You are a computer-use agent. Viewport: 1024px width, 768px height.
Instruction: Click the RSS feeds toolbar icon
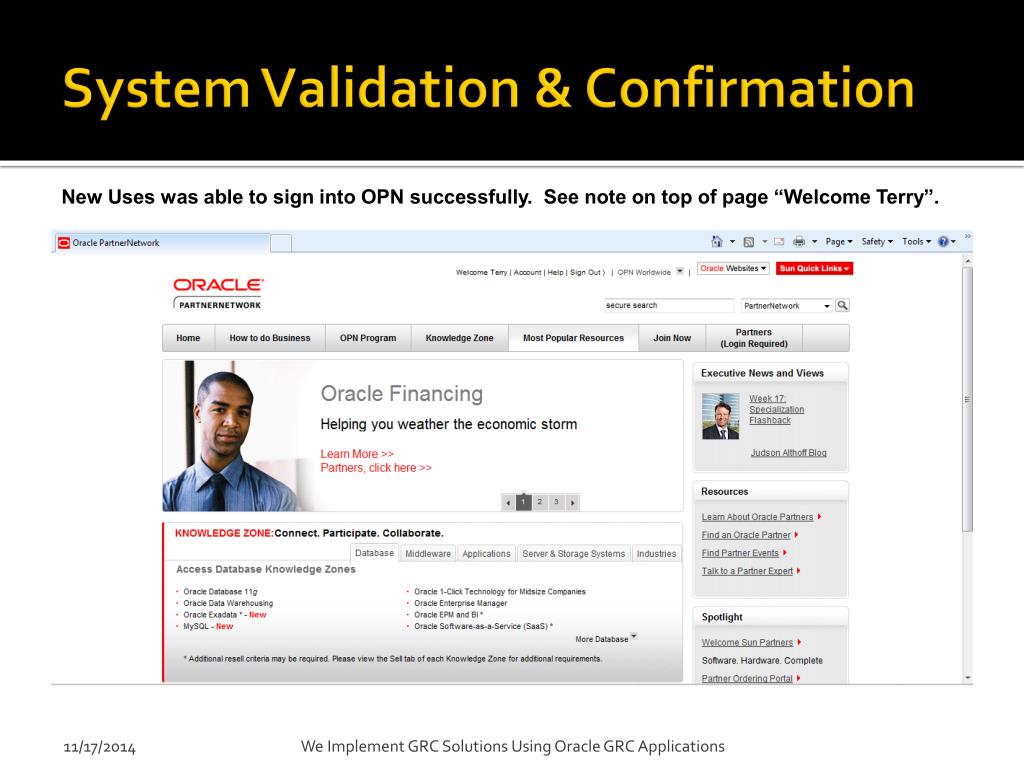pos(749,242)
